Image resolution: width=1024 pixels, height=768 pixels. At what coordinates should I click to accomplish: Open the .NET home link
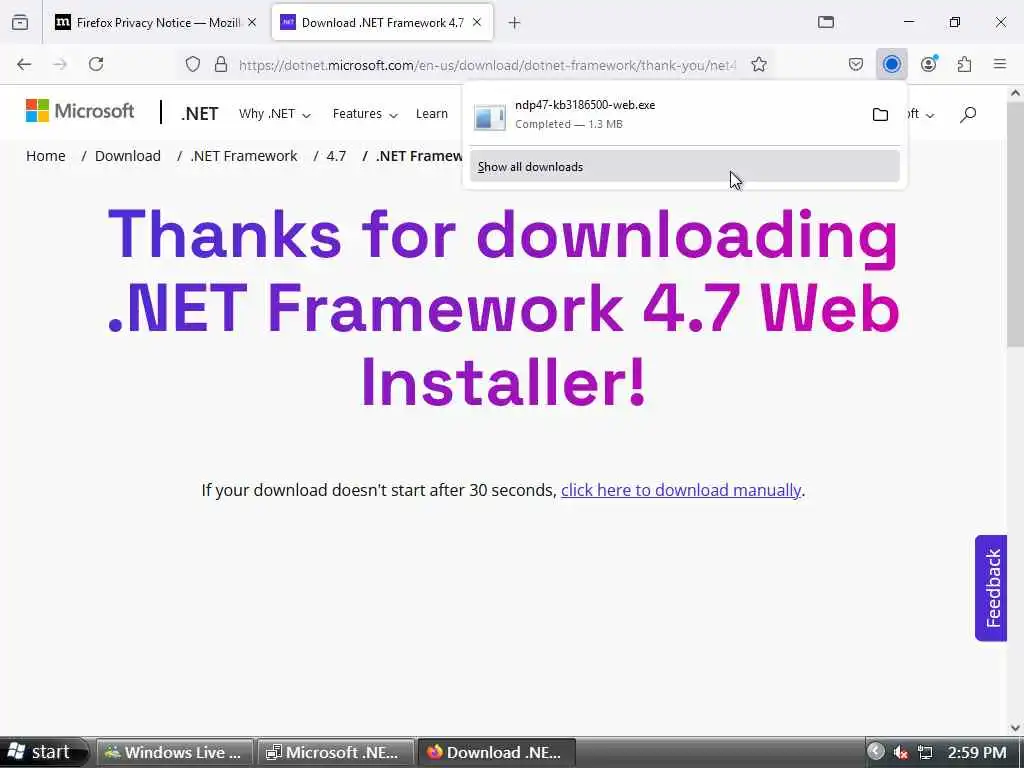(200, 114)
